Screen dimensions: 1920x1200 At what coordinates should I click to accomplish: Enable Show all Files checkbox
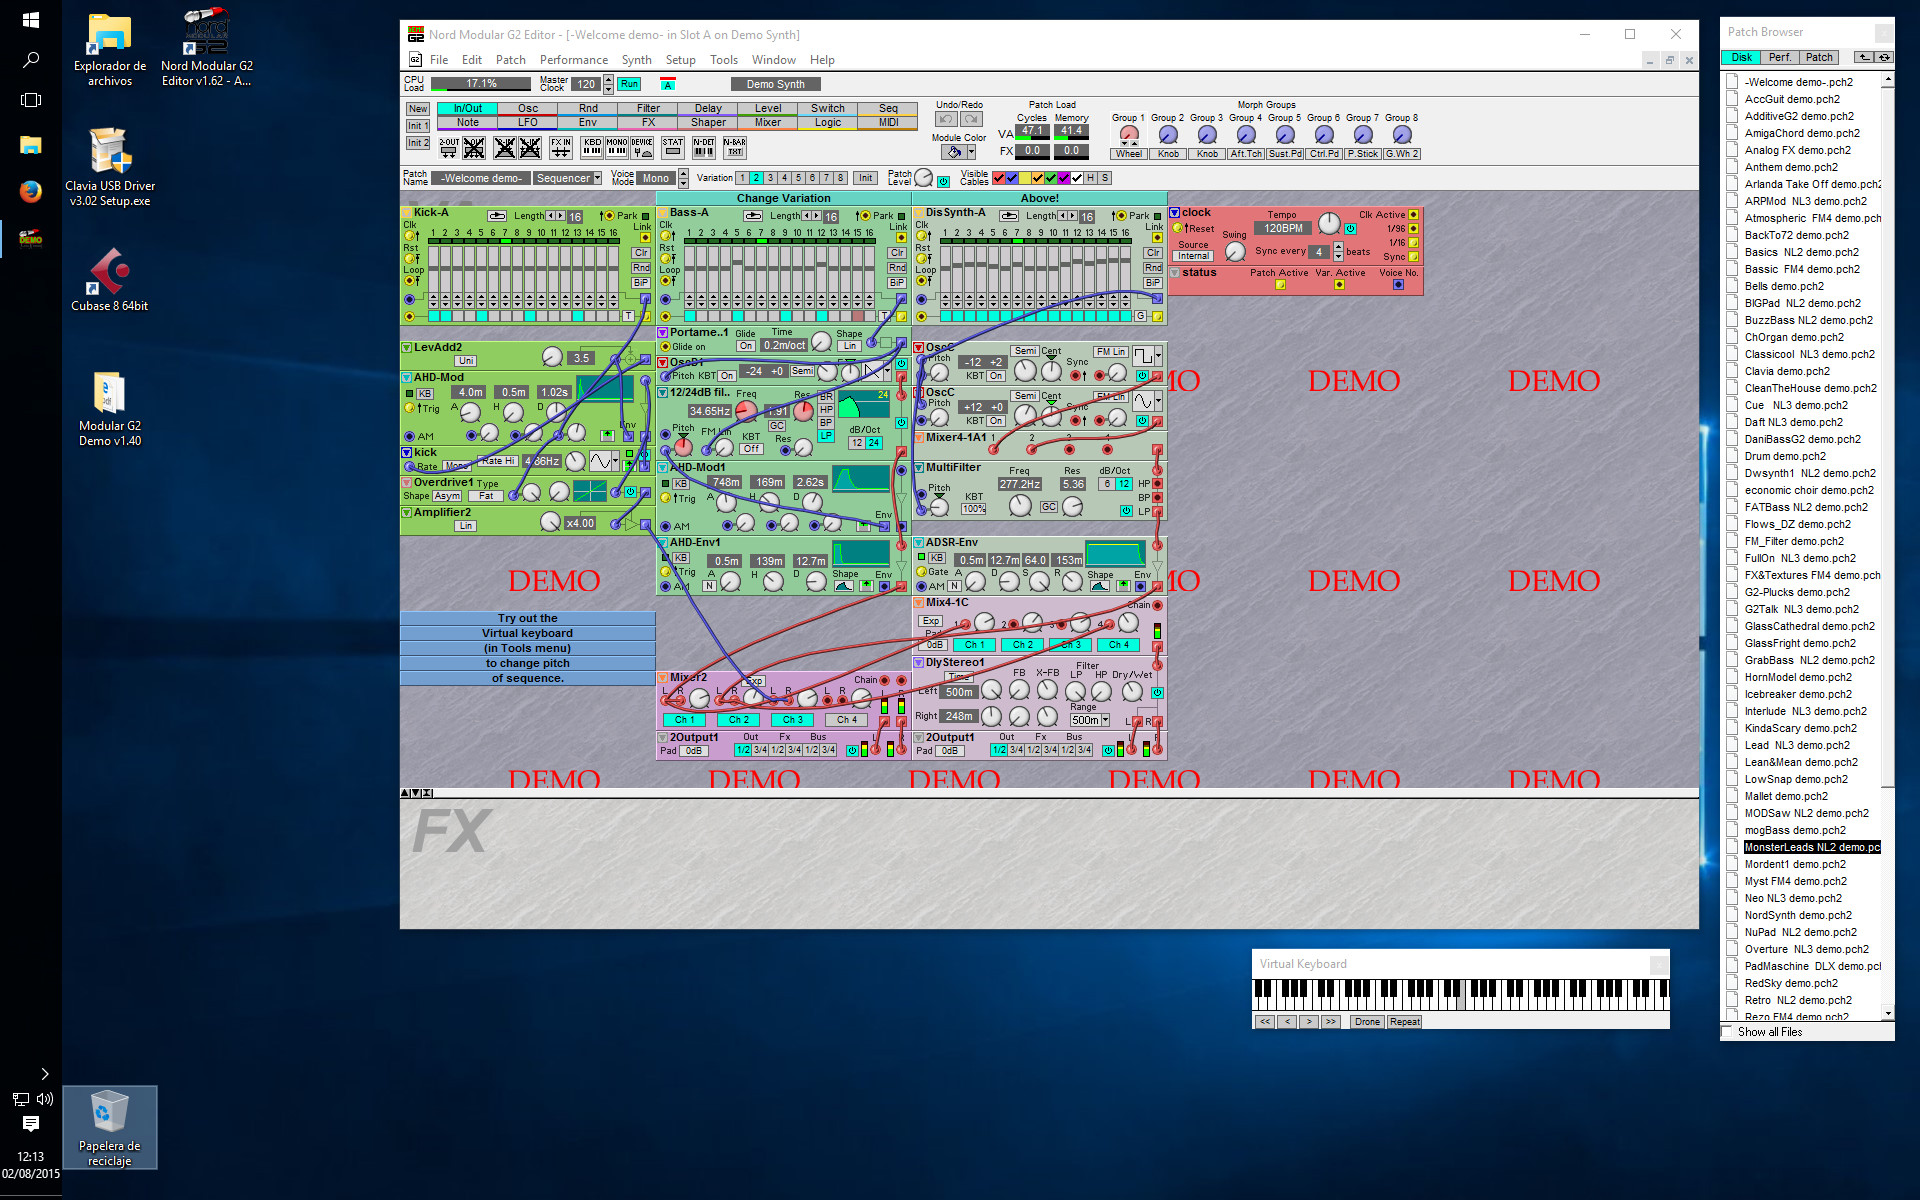click(x=1727, y=1031)
